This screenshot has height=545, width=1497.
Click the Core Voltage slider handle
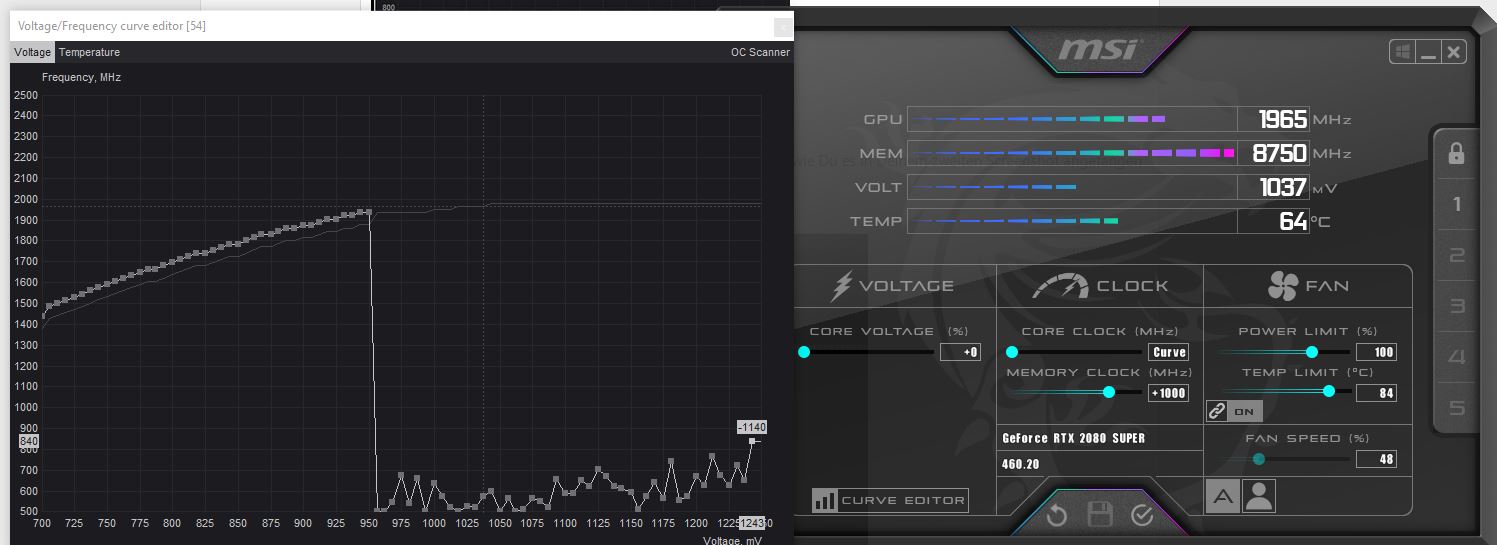803,352
